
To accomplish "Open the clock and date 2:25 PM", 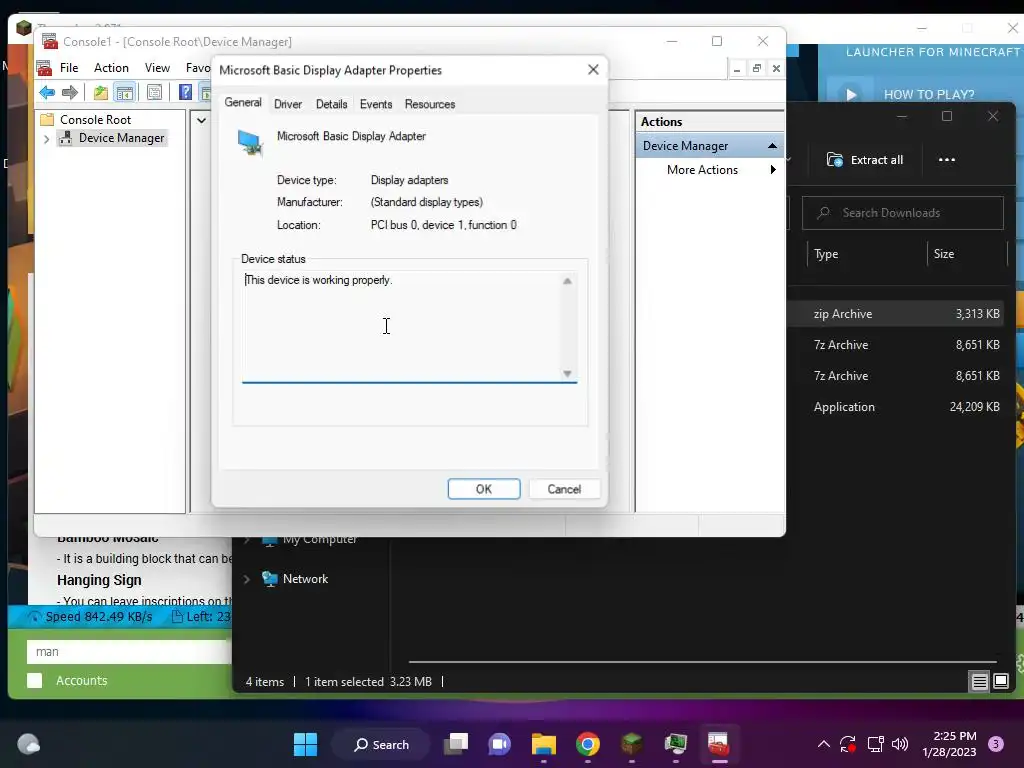I will 949,744.
